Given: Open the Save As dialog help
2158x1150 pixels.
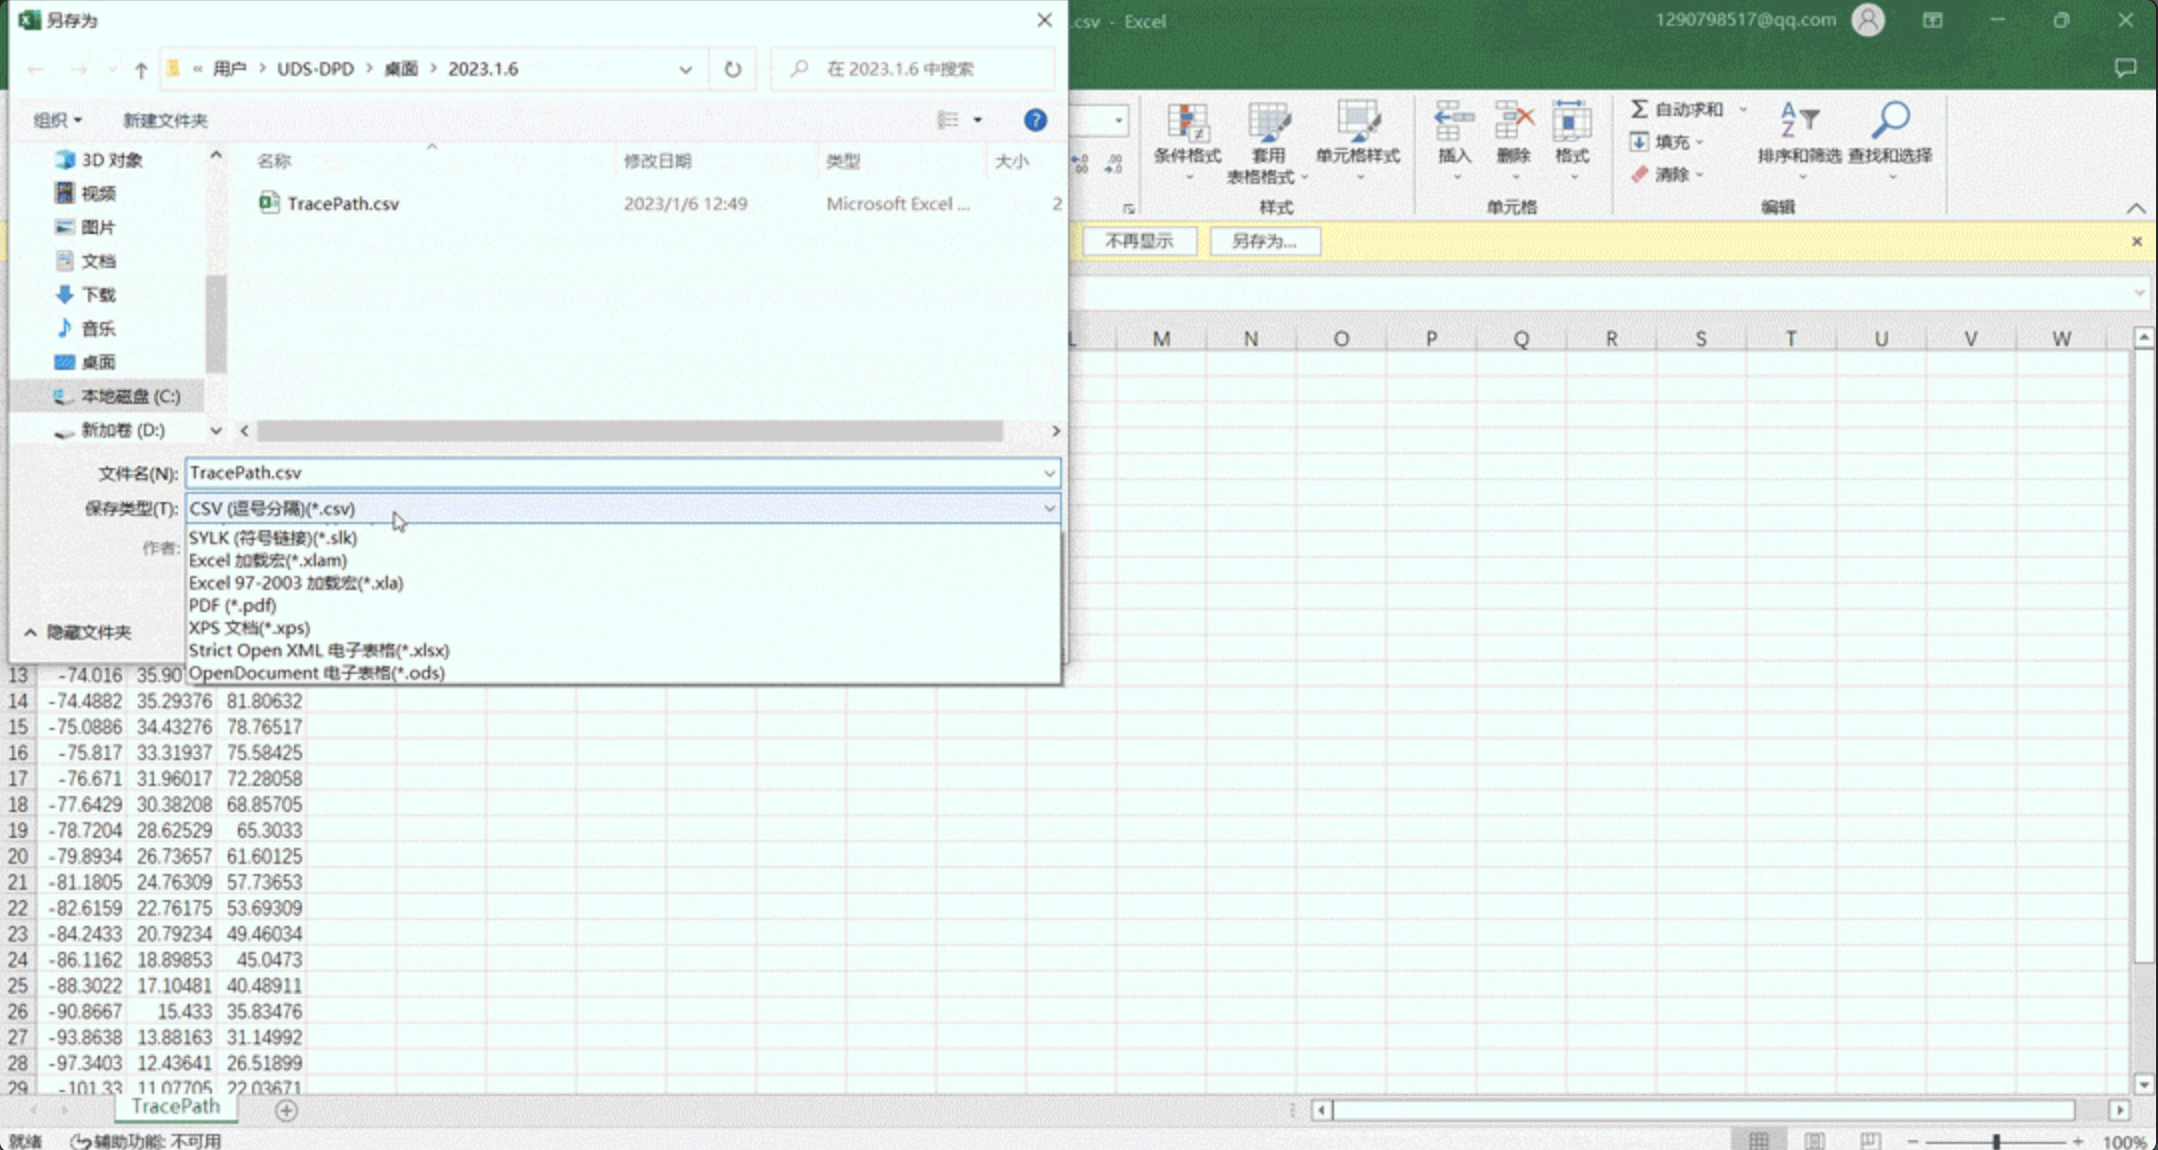Looking at the screenshot, I should 1035,120.
